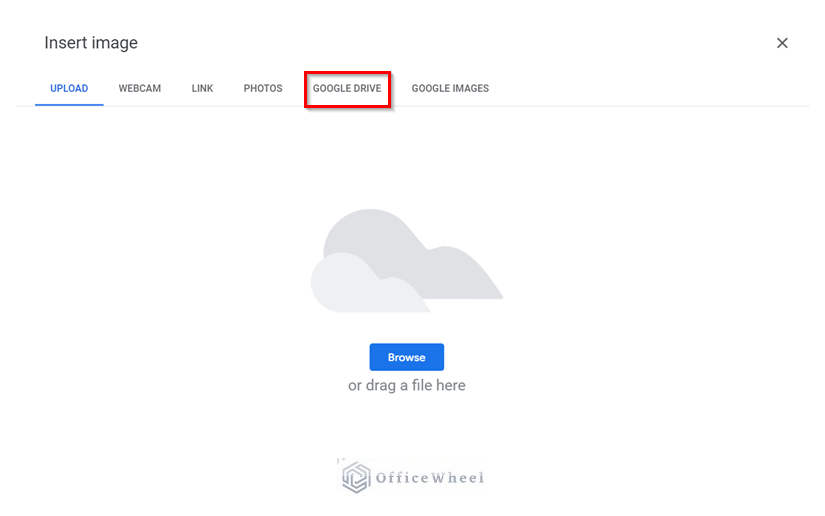Select the Link tab

202,88
